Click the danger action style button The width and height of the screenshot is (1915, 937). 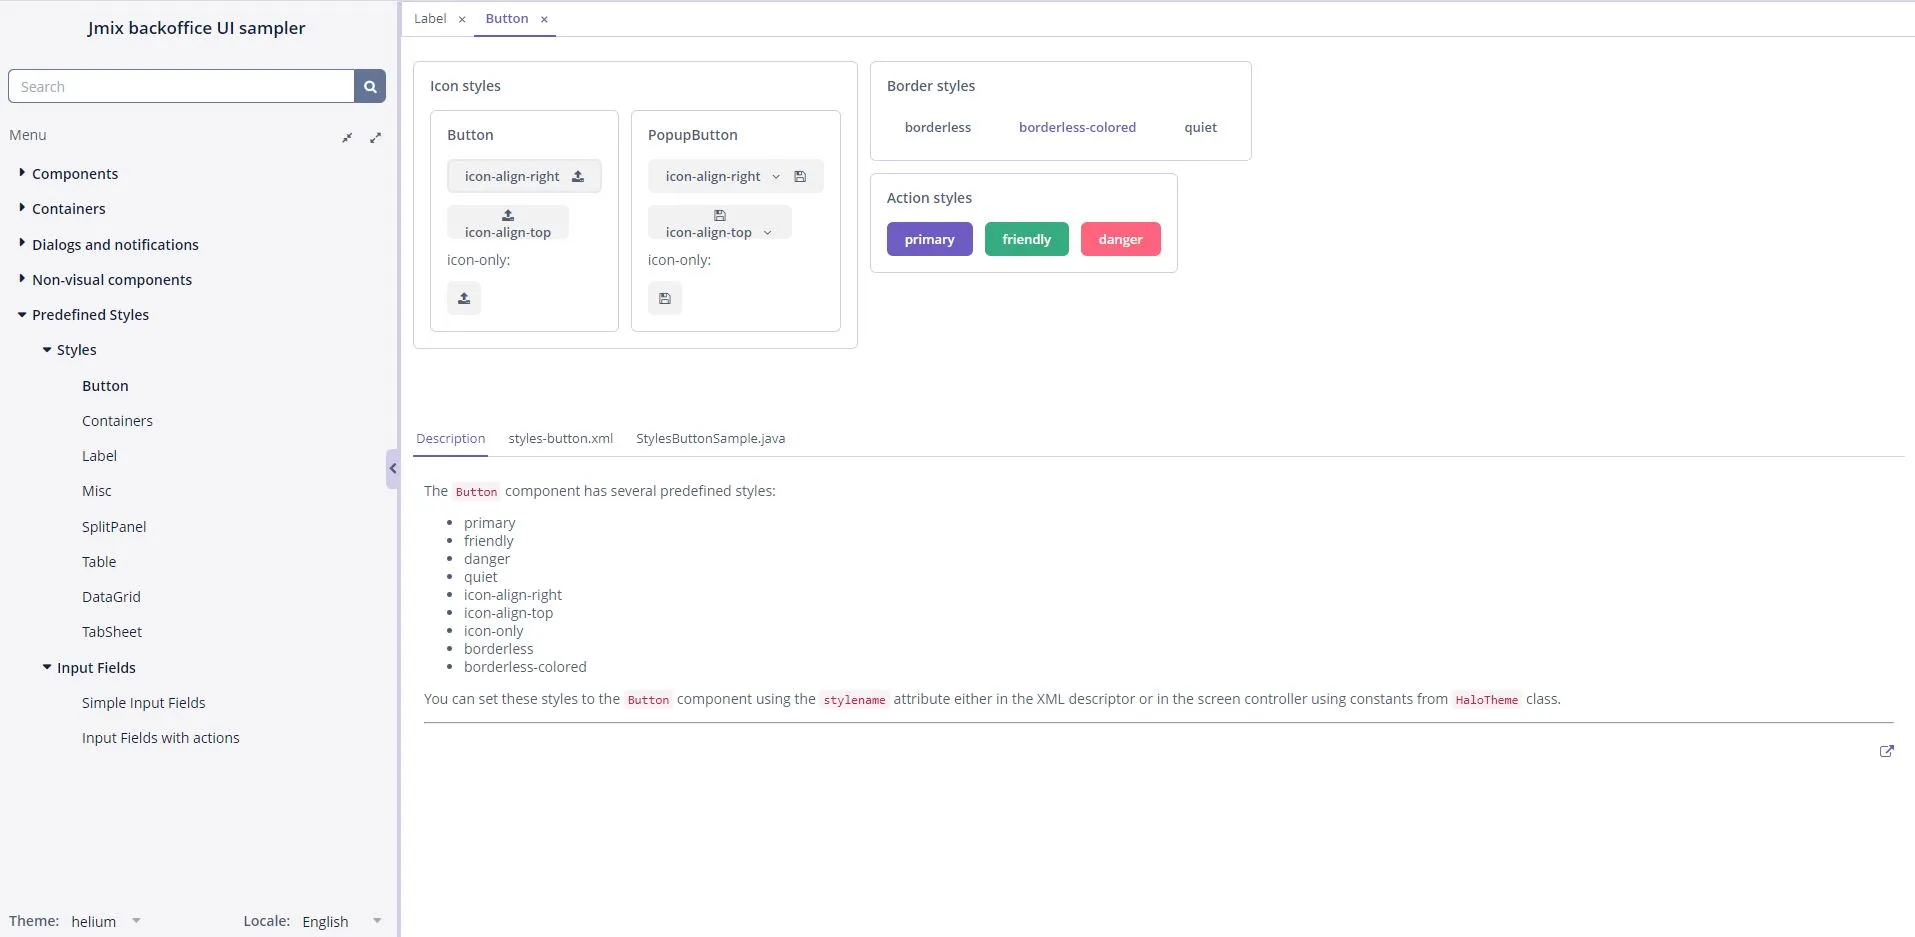[x=1119, y=238]
